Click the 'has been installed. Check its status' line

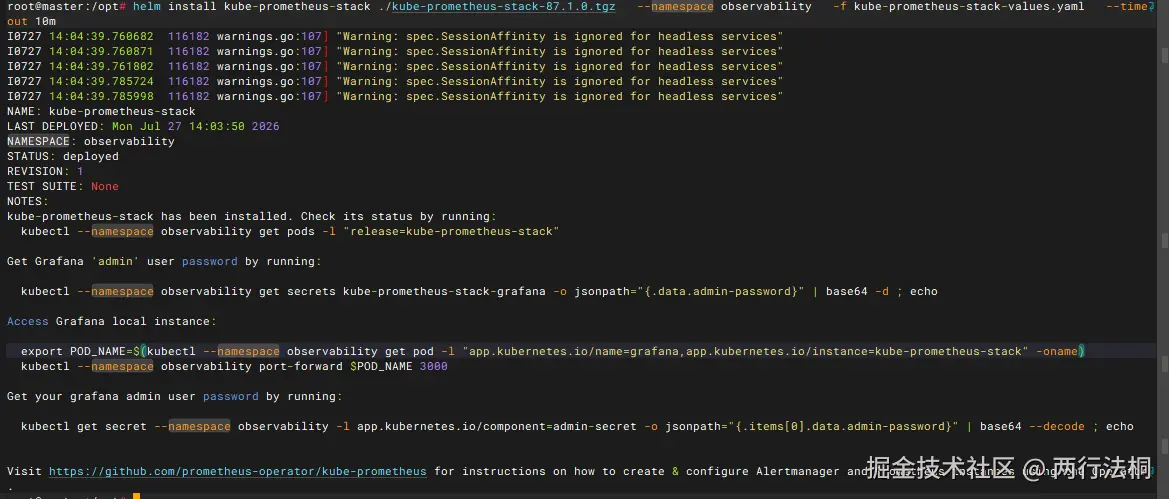[x=251, y=216]
